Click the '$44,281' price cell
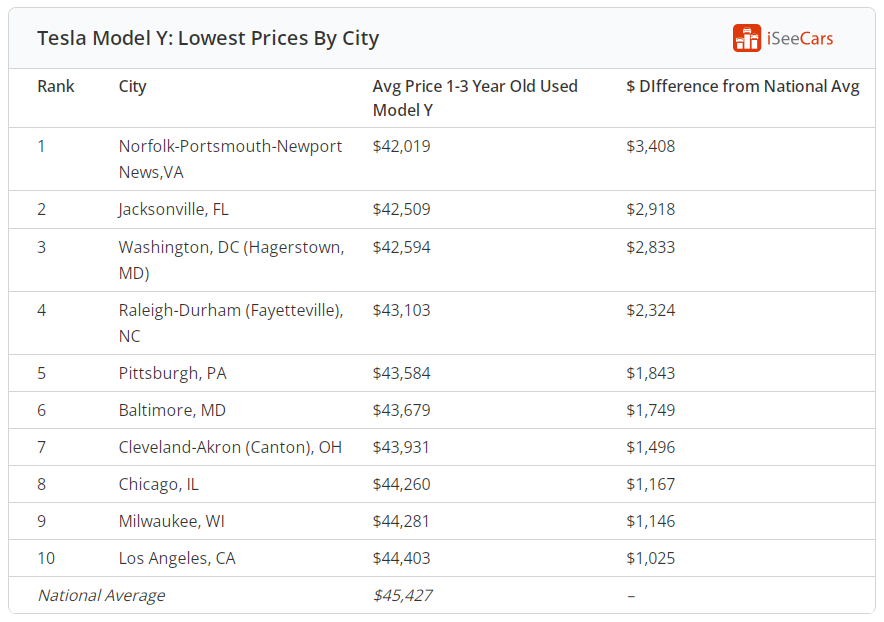This screenshot has height=622, width=884. [x=401, y=522]
